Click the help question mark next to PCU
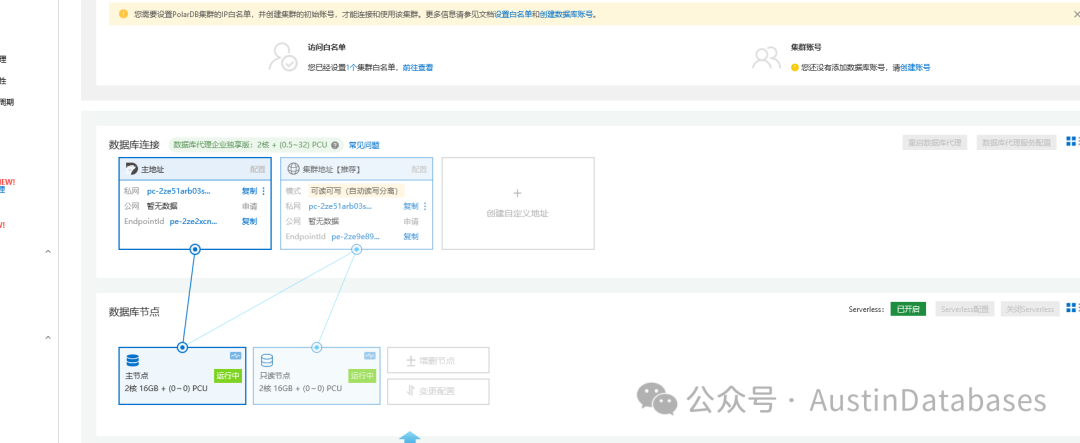This screenshot has width=1080, height=443. 335,145
